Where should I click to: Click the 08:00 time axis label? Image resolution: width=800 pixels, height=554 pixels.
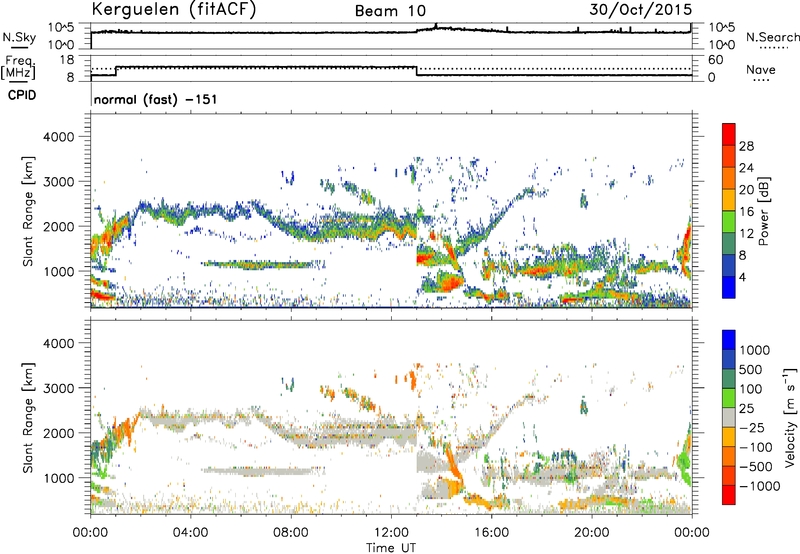291,533
